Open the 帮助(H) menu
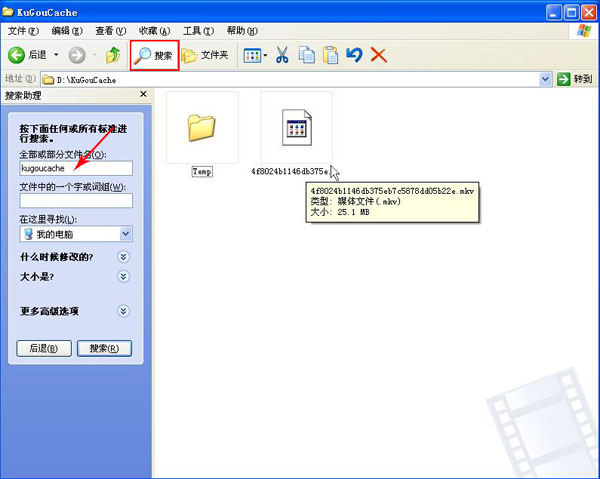This screenshot has height=479, width=600. pyautogui.click(x=242, y=31)
